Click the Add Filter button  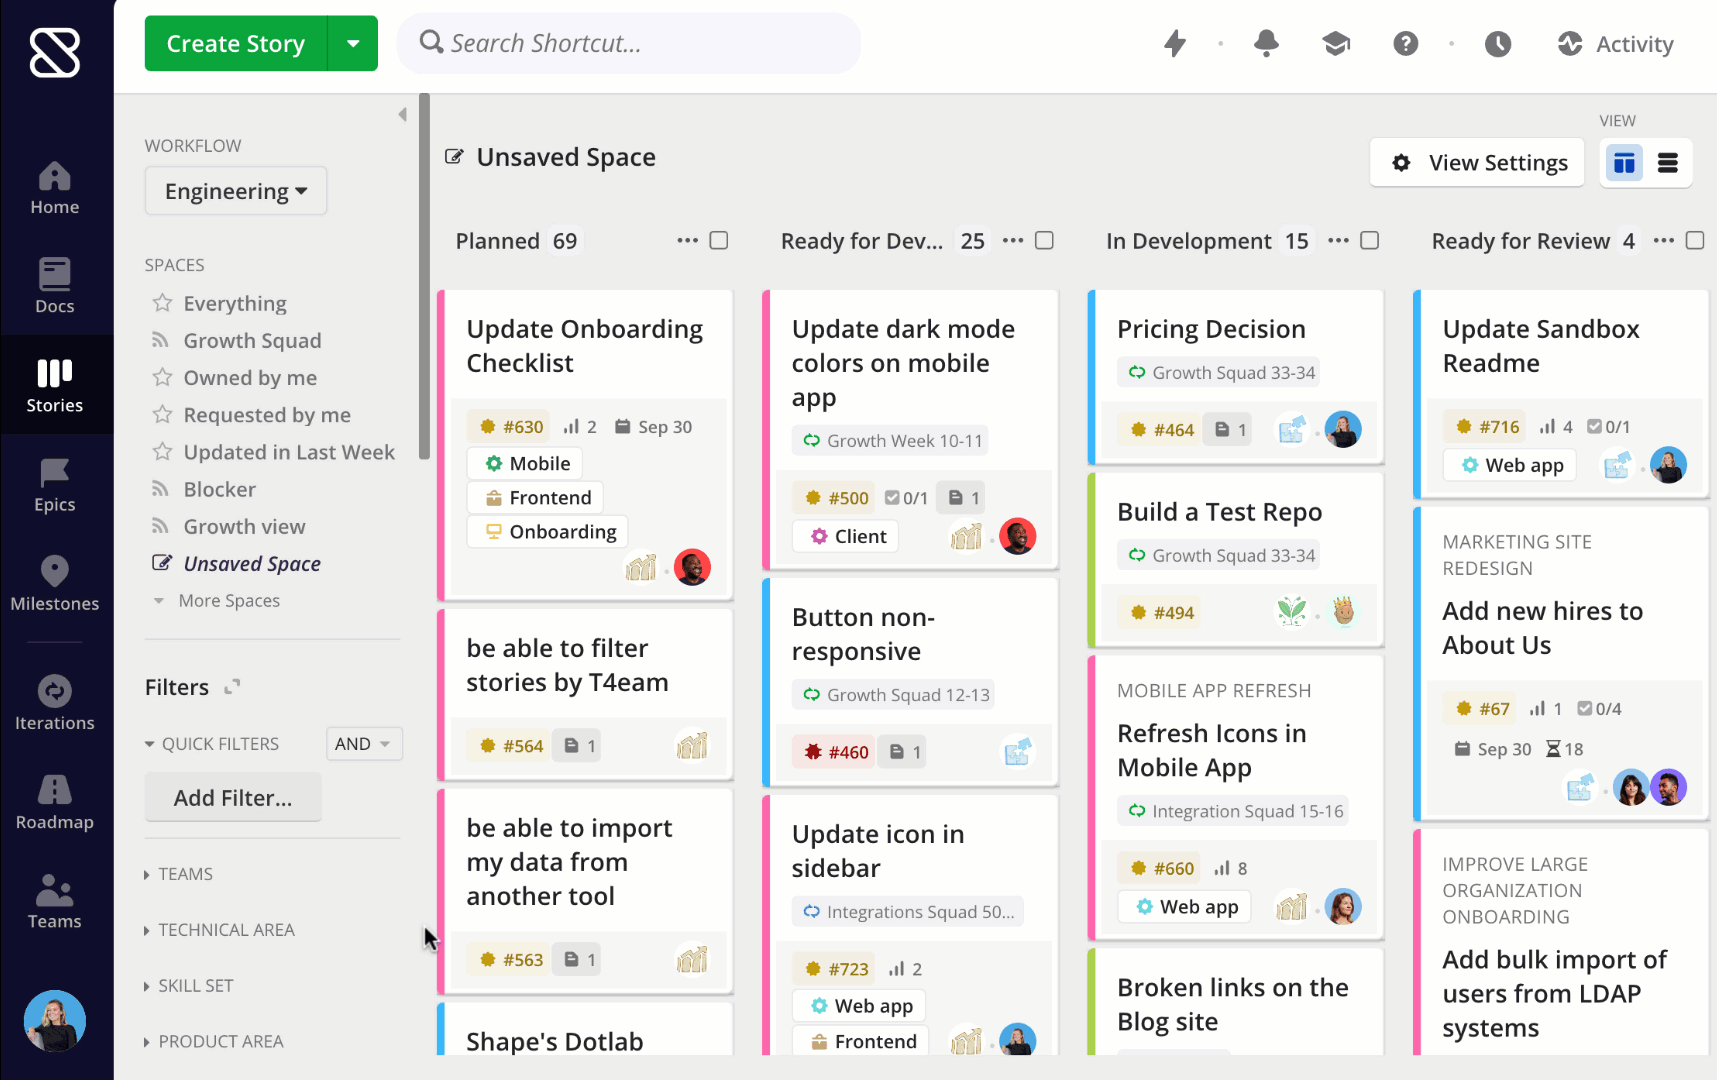pos(233,798)
